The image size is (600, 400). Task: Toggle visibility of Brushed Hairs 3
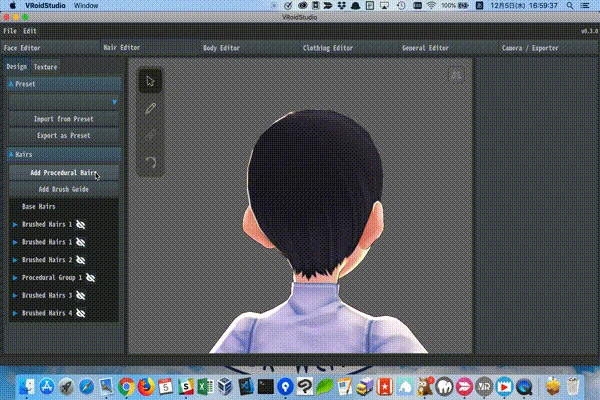coord(80,296)
